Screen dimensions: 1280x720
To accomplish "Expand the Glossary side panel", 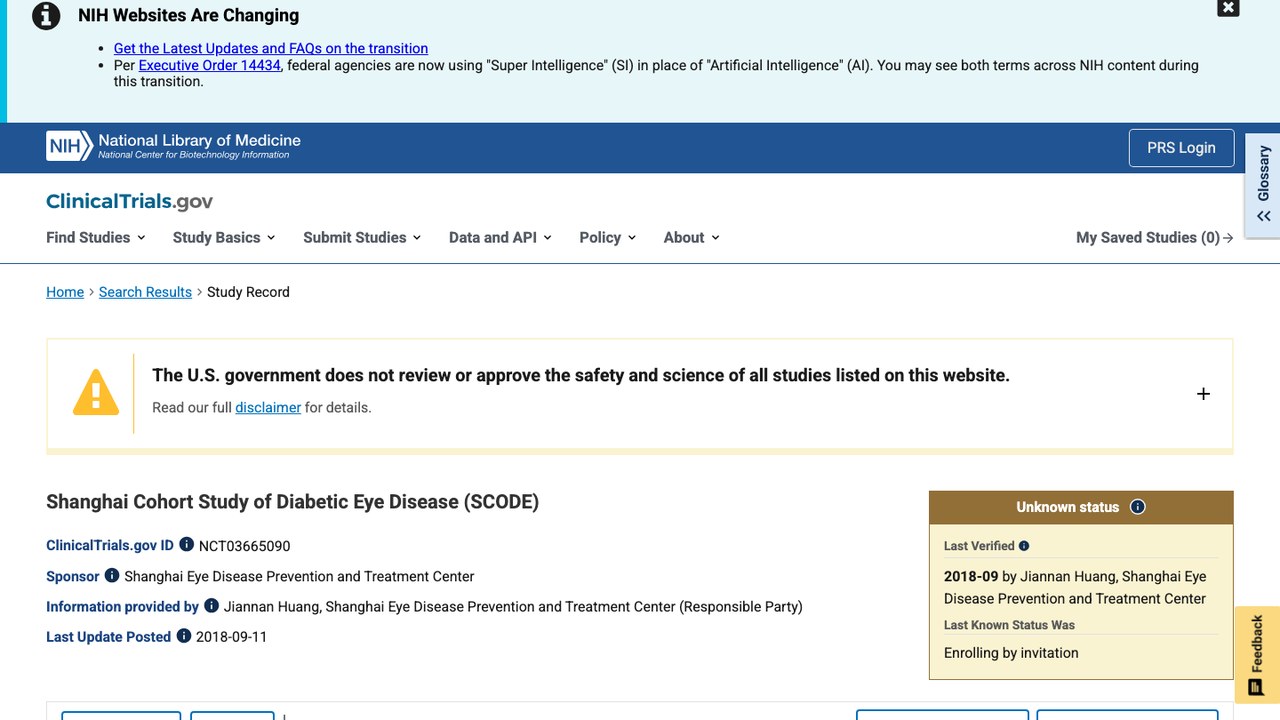I will pyautogui.click(x=1263, y=186).
